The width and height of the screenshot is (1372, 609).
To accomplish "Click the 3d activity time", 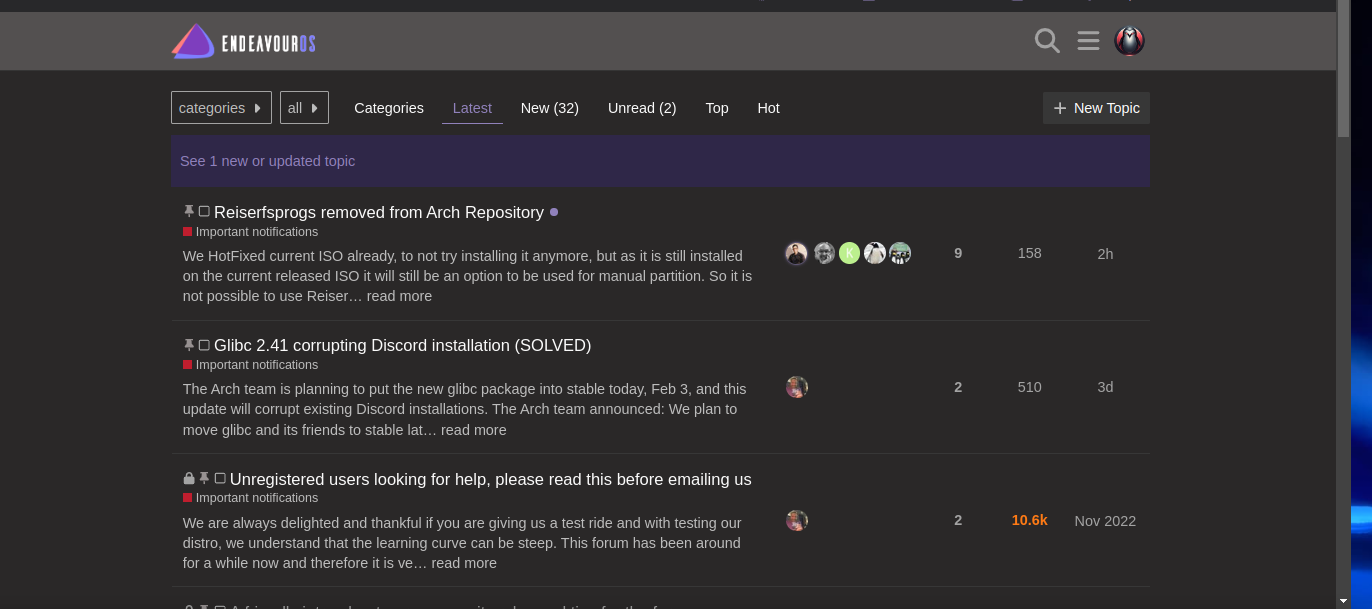I will (x=1105, y=387).
